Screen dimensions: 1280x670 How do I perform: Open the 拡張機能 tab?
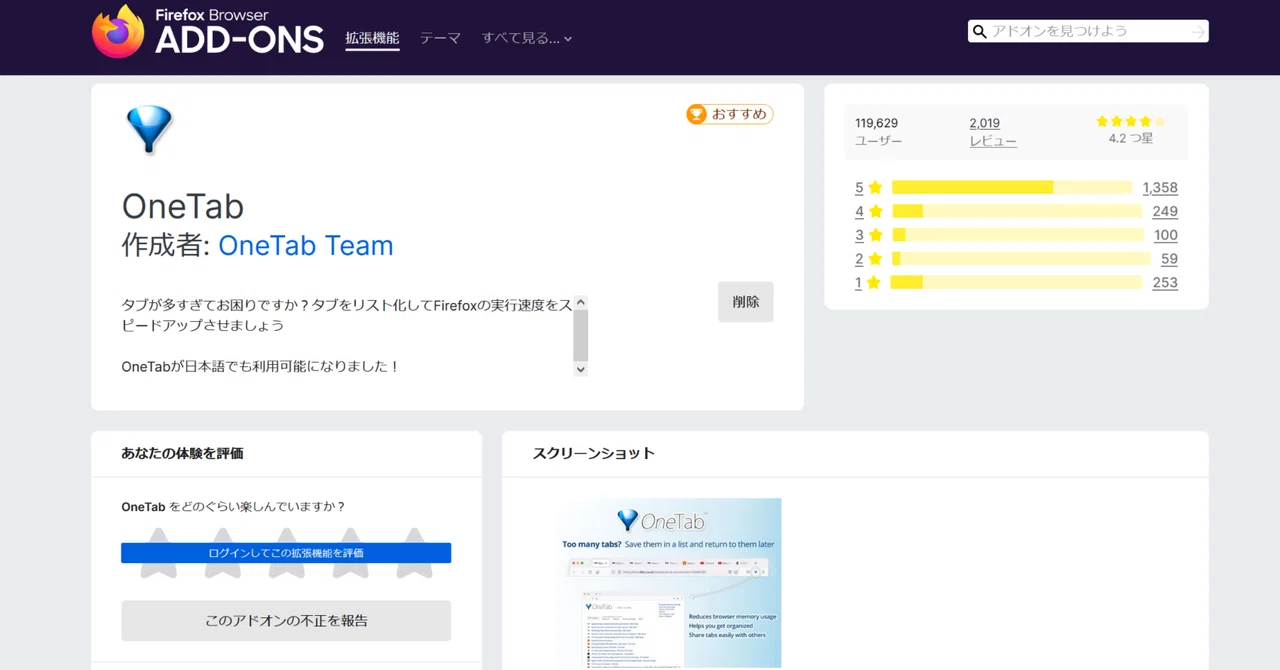coord(372,38)
